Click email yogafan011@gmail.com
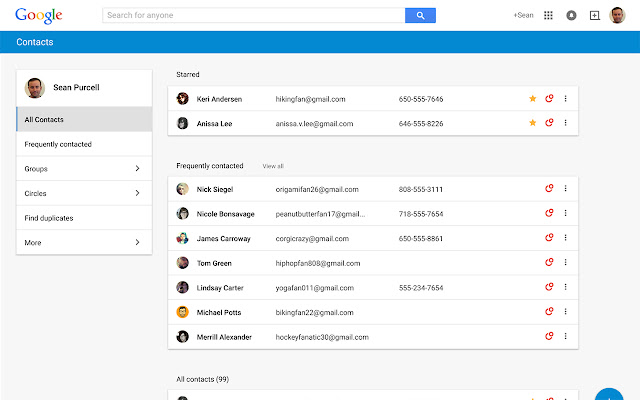This screenshot has width=640, height=400. click(315, 288)
